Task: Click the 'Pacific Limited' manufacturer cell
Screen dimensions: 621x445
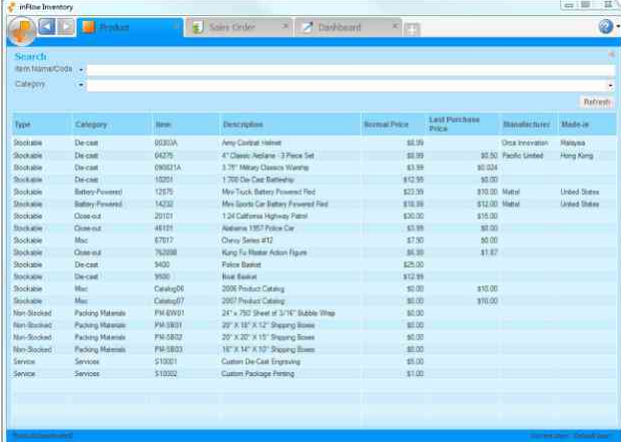Action: pos(523,156)
